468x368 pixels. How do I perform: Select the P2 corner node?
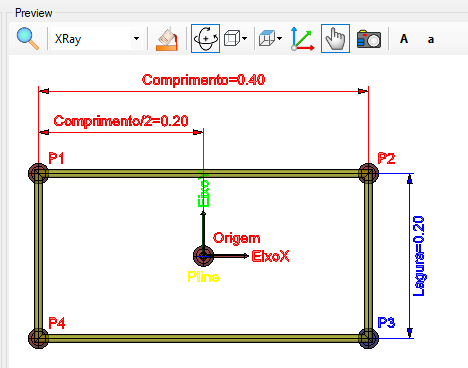(368, 173)
